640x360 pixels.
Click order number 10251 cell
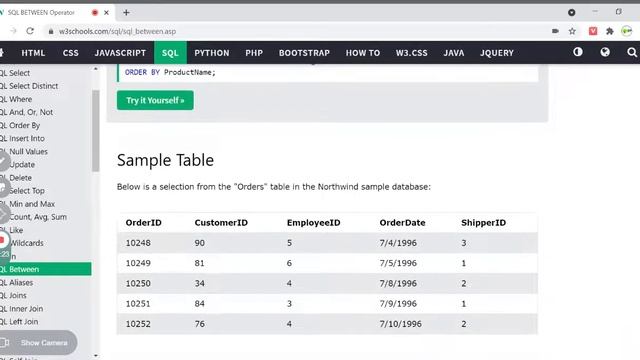click(138, 304)
